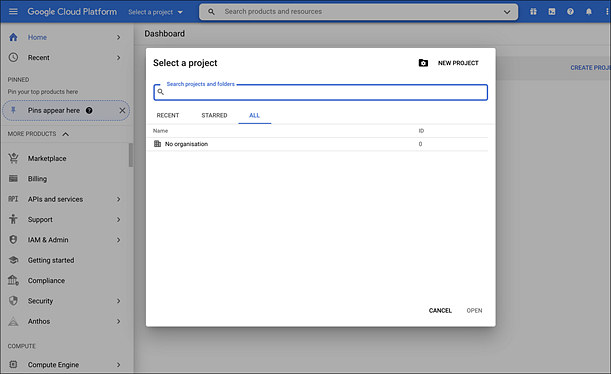This screenshot has width=611, height=374.
Task: Click the Pins appear here help icon
Action: point(89,111)
